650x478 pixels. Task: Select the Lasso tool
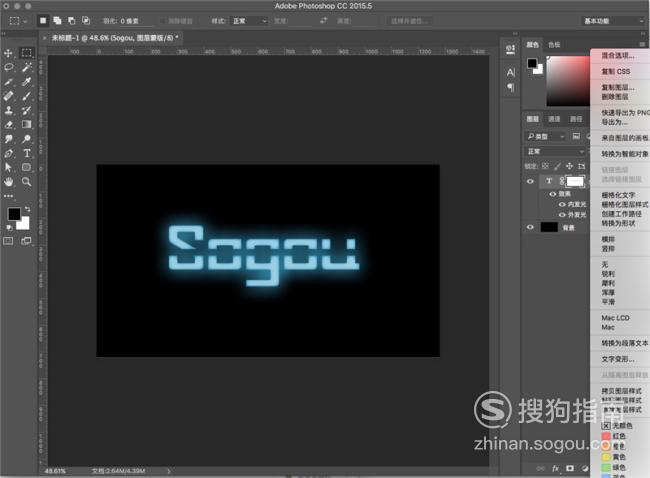click(8, 67)
